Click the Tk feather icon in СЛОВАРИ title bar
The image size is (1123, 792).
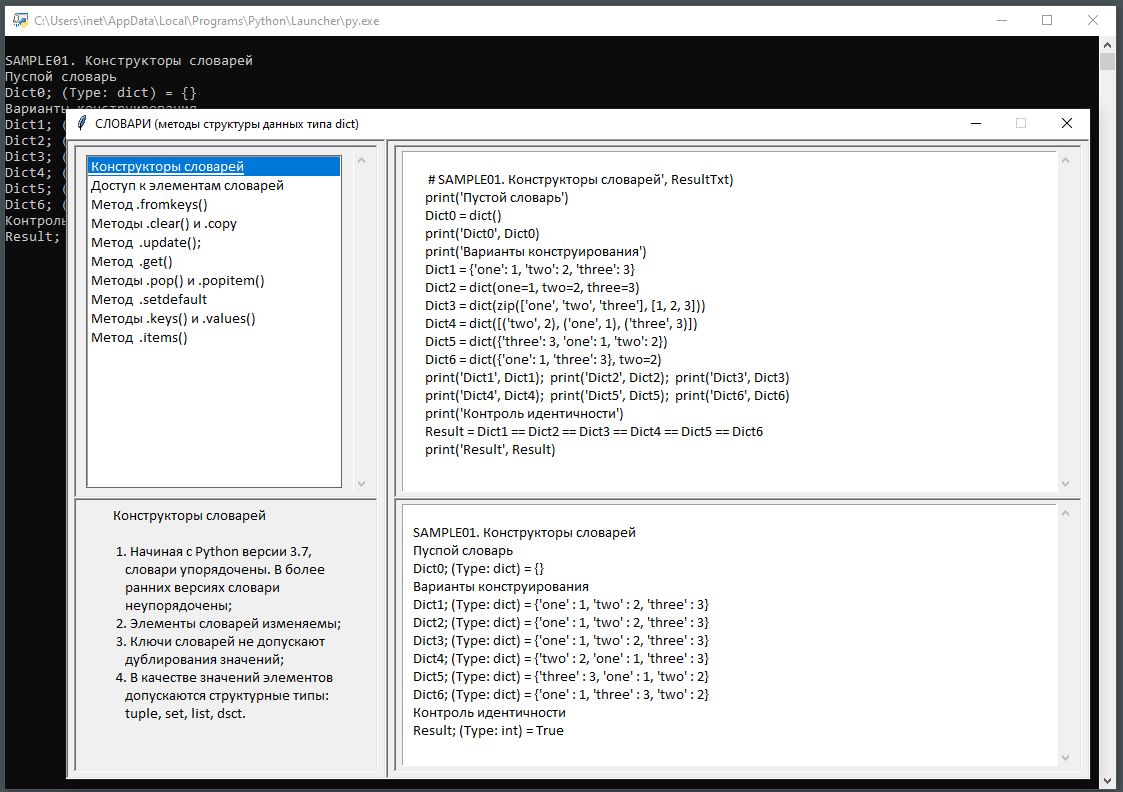point(82,124)
